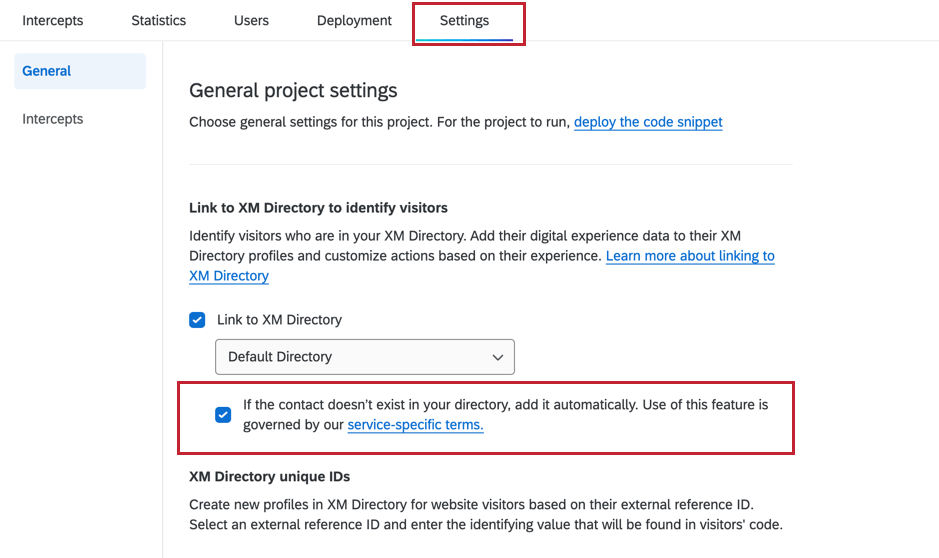Click the external reference ID description paragraph
Image resolution: width=939 pixels, height=558 pixels.
[x=486, y=514]
